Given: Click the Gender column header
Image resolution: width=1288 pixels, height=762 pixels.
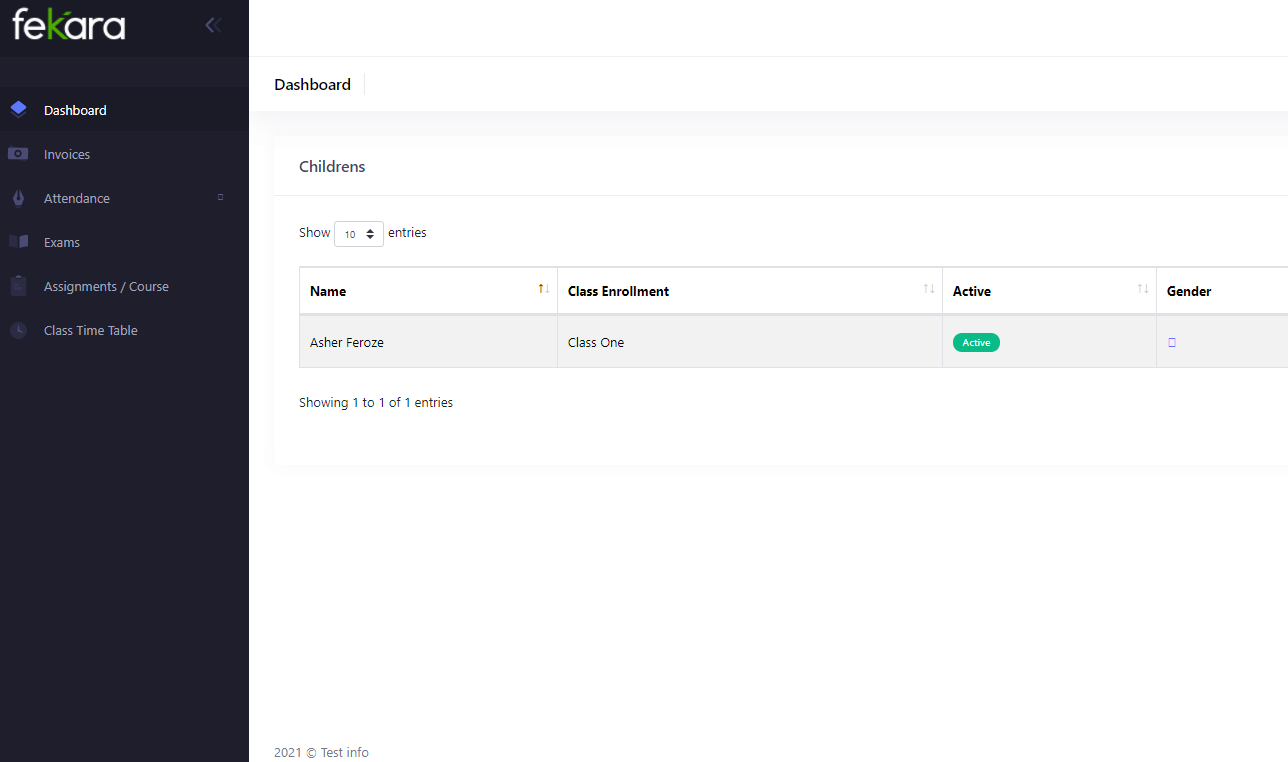Looking at the screenshot, I should pyautogui.click(x=1189, y=291).
